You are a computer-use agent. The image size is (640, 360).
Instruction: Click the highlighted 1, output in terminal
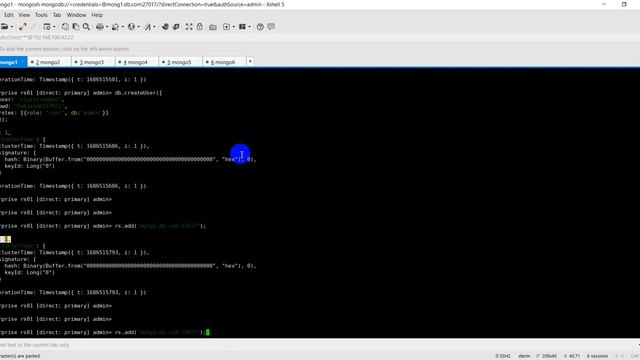tap(5, 239)
